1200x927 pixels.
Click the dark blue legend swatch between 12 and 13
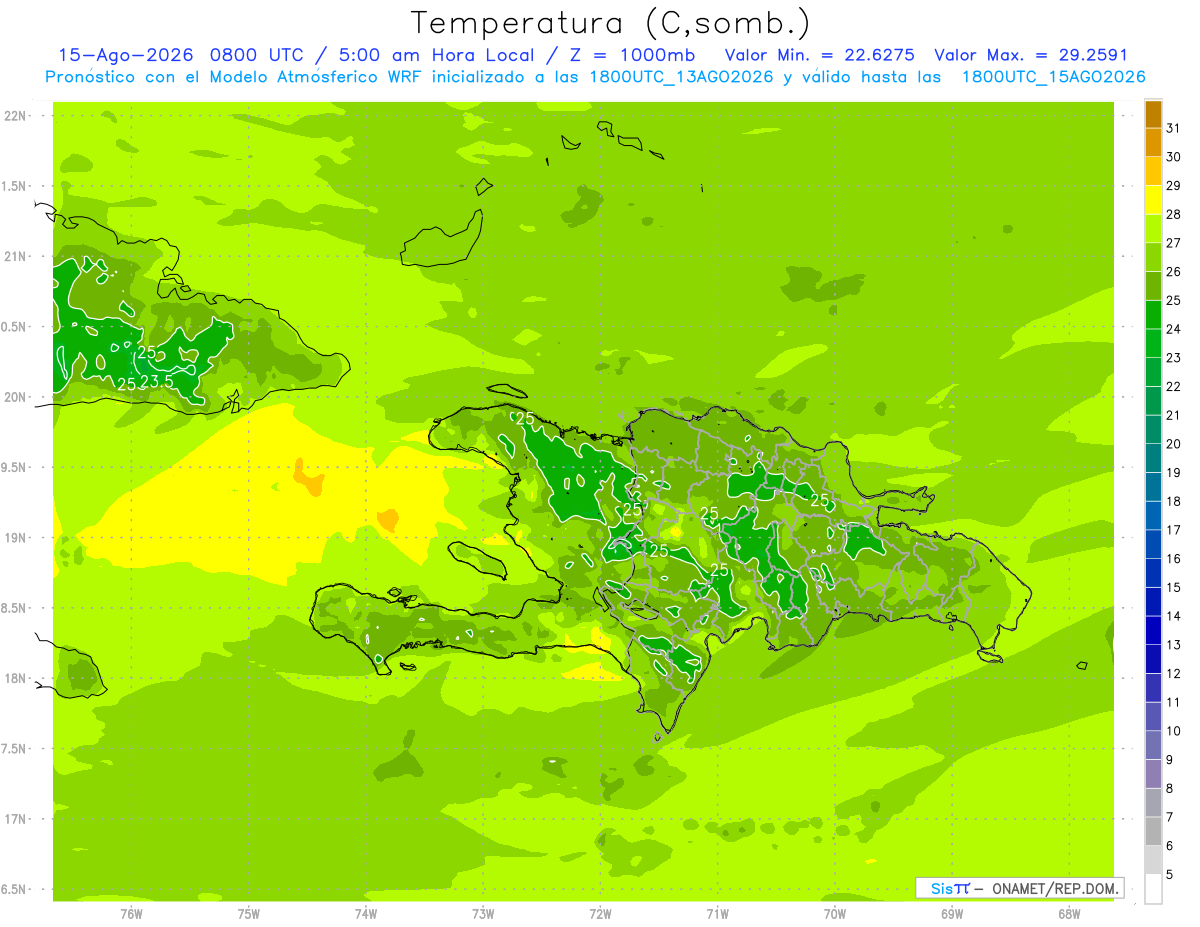coord(1153,659)
